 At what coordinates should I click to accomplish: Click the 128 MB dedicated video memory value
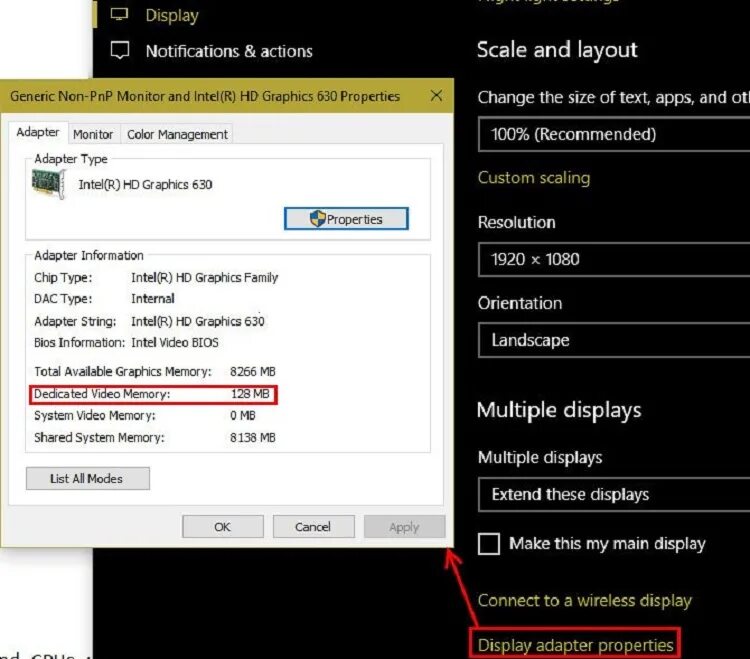pyautogui.click(x=250, y=394)
